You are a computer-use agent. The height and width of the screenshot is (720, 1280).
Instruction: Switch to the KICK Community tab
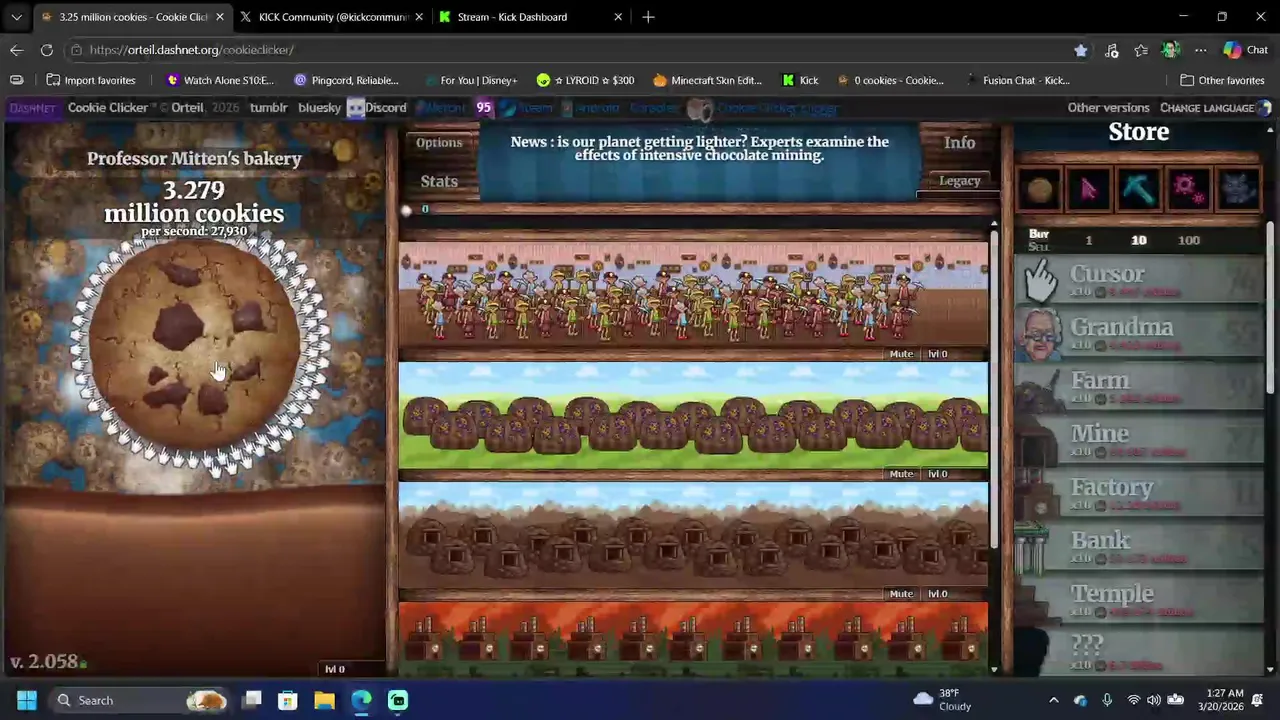click(332, 17)
